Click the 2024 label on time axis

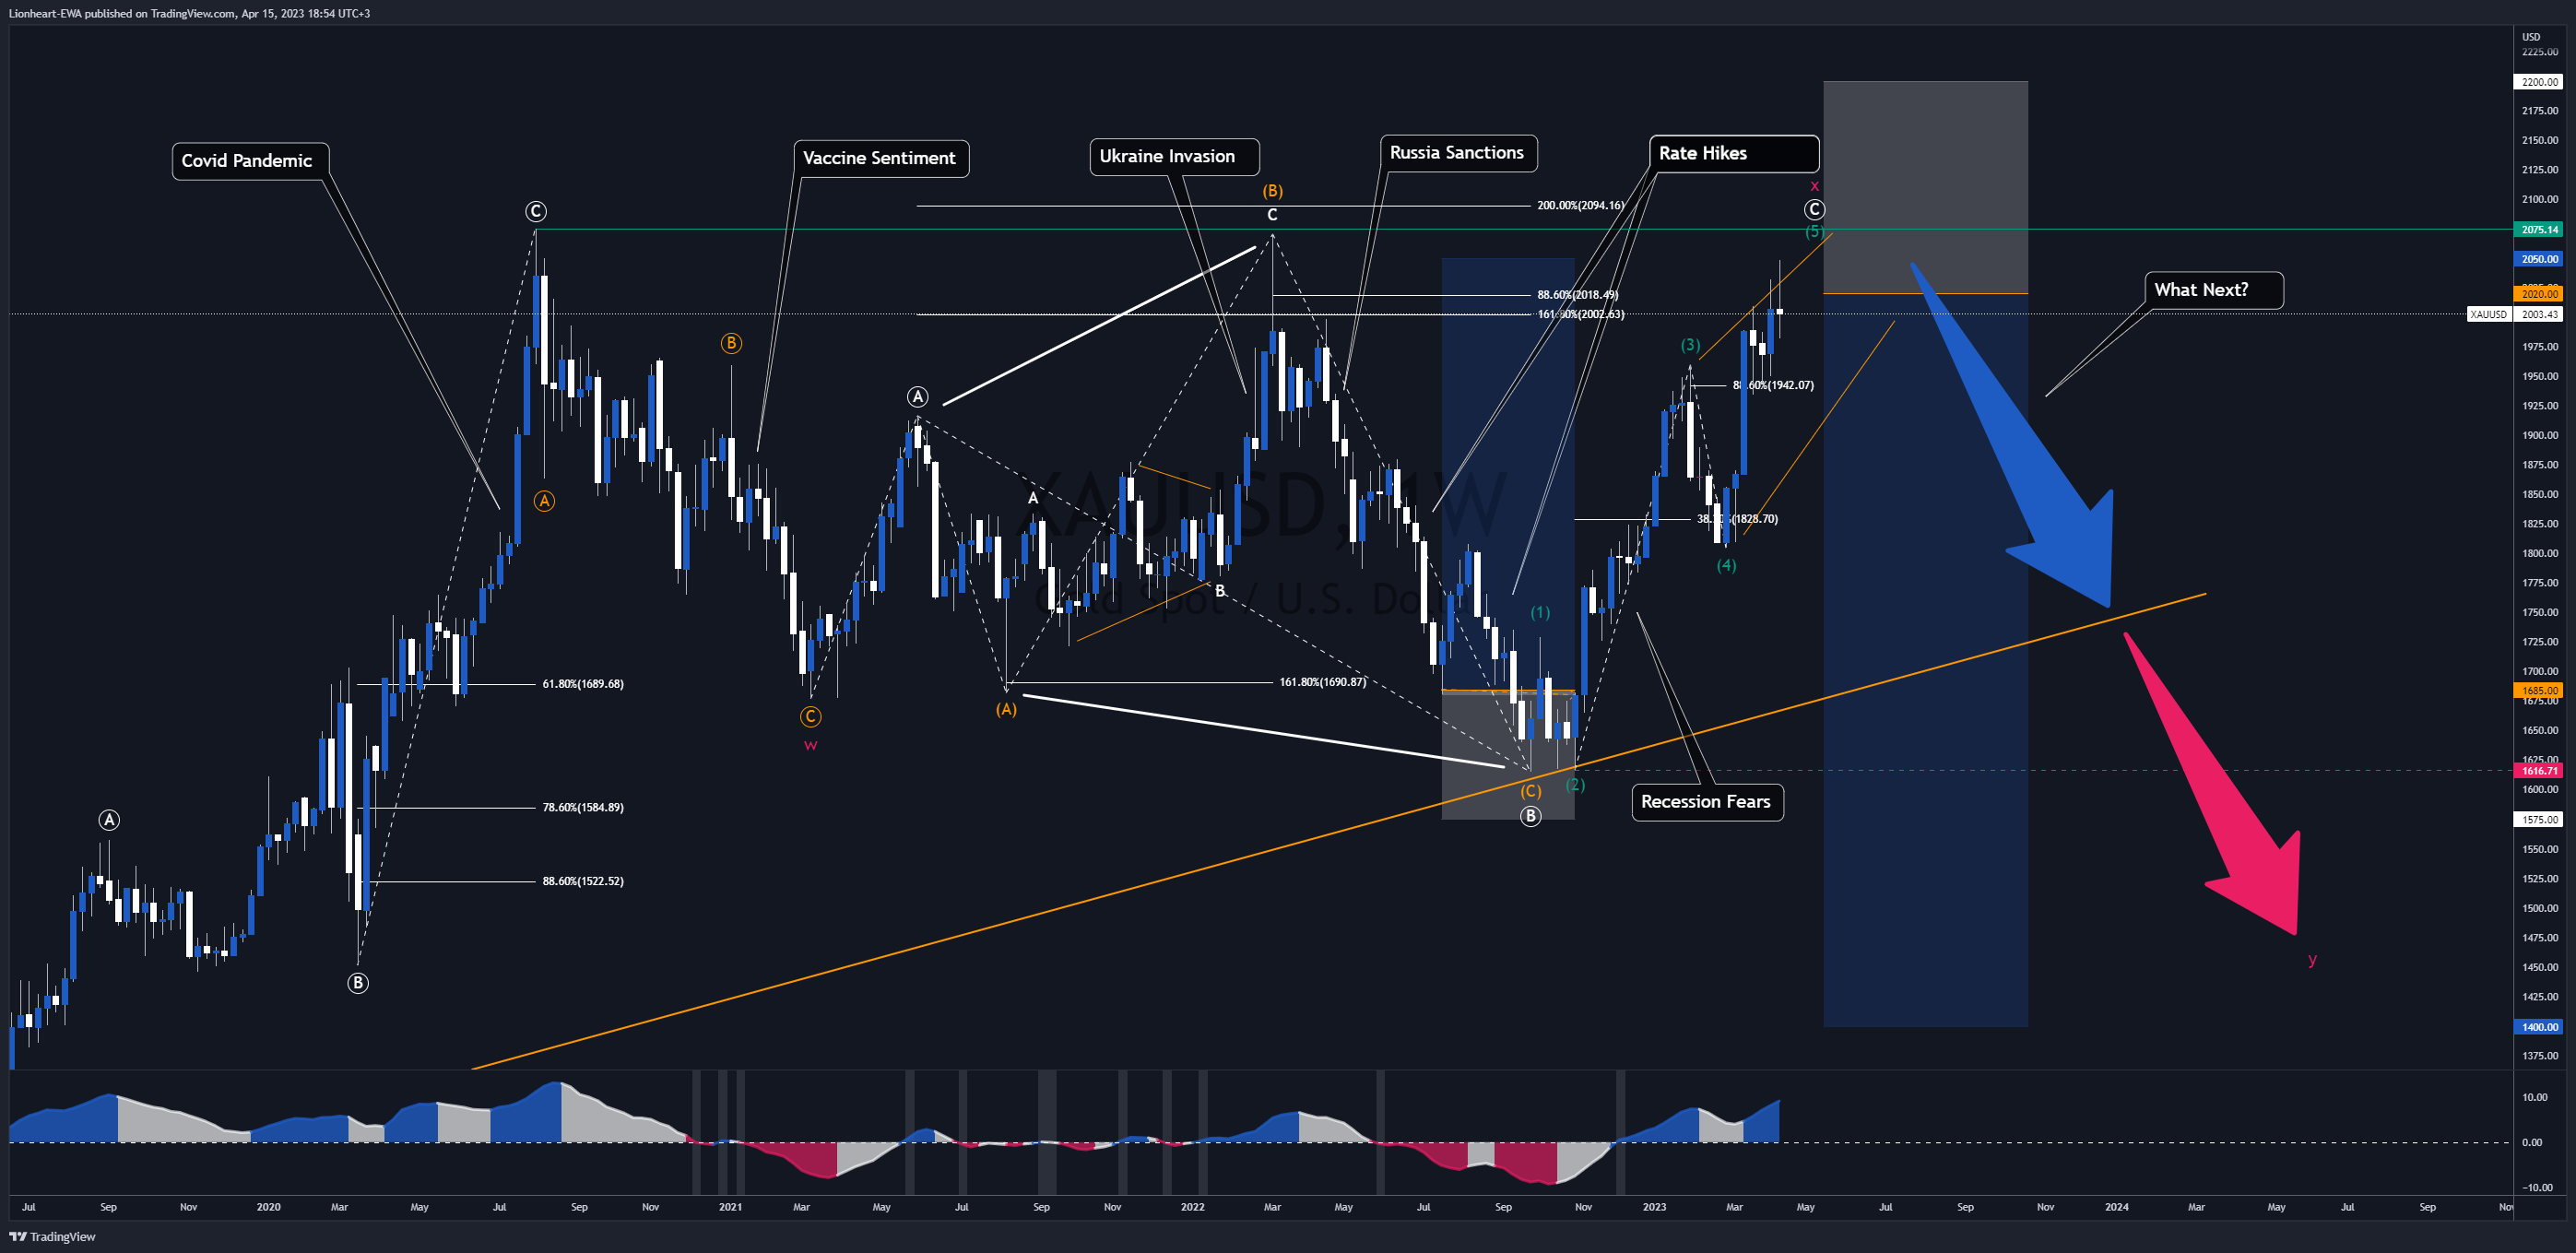click(x=2117, y=1207)
